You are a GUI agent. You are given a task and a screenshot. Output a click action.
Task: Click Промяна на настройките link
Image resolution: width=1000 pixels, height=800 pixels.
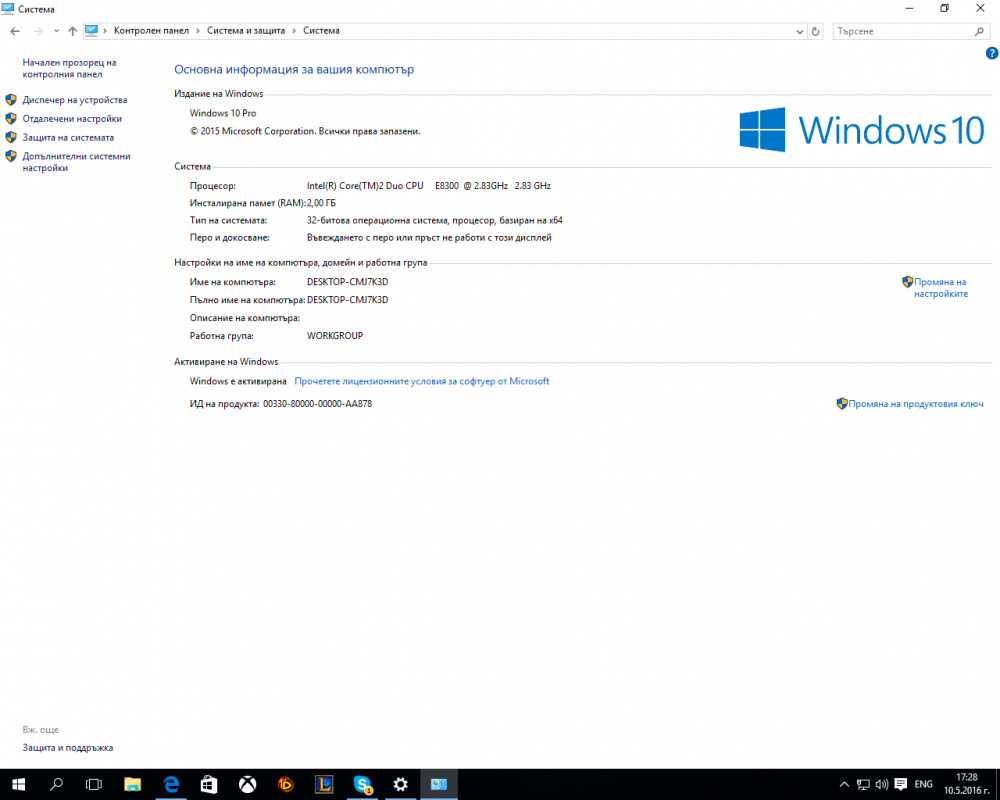pyautogui.click(x=941, y=288)
